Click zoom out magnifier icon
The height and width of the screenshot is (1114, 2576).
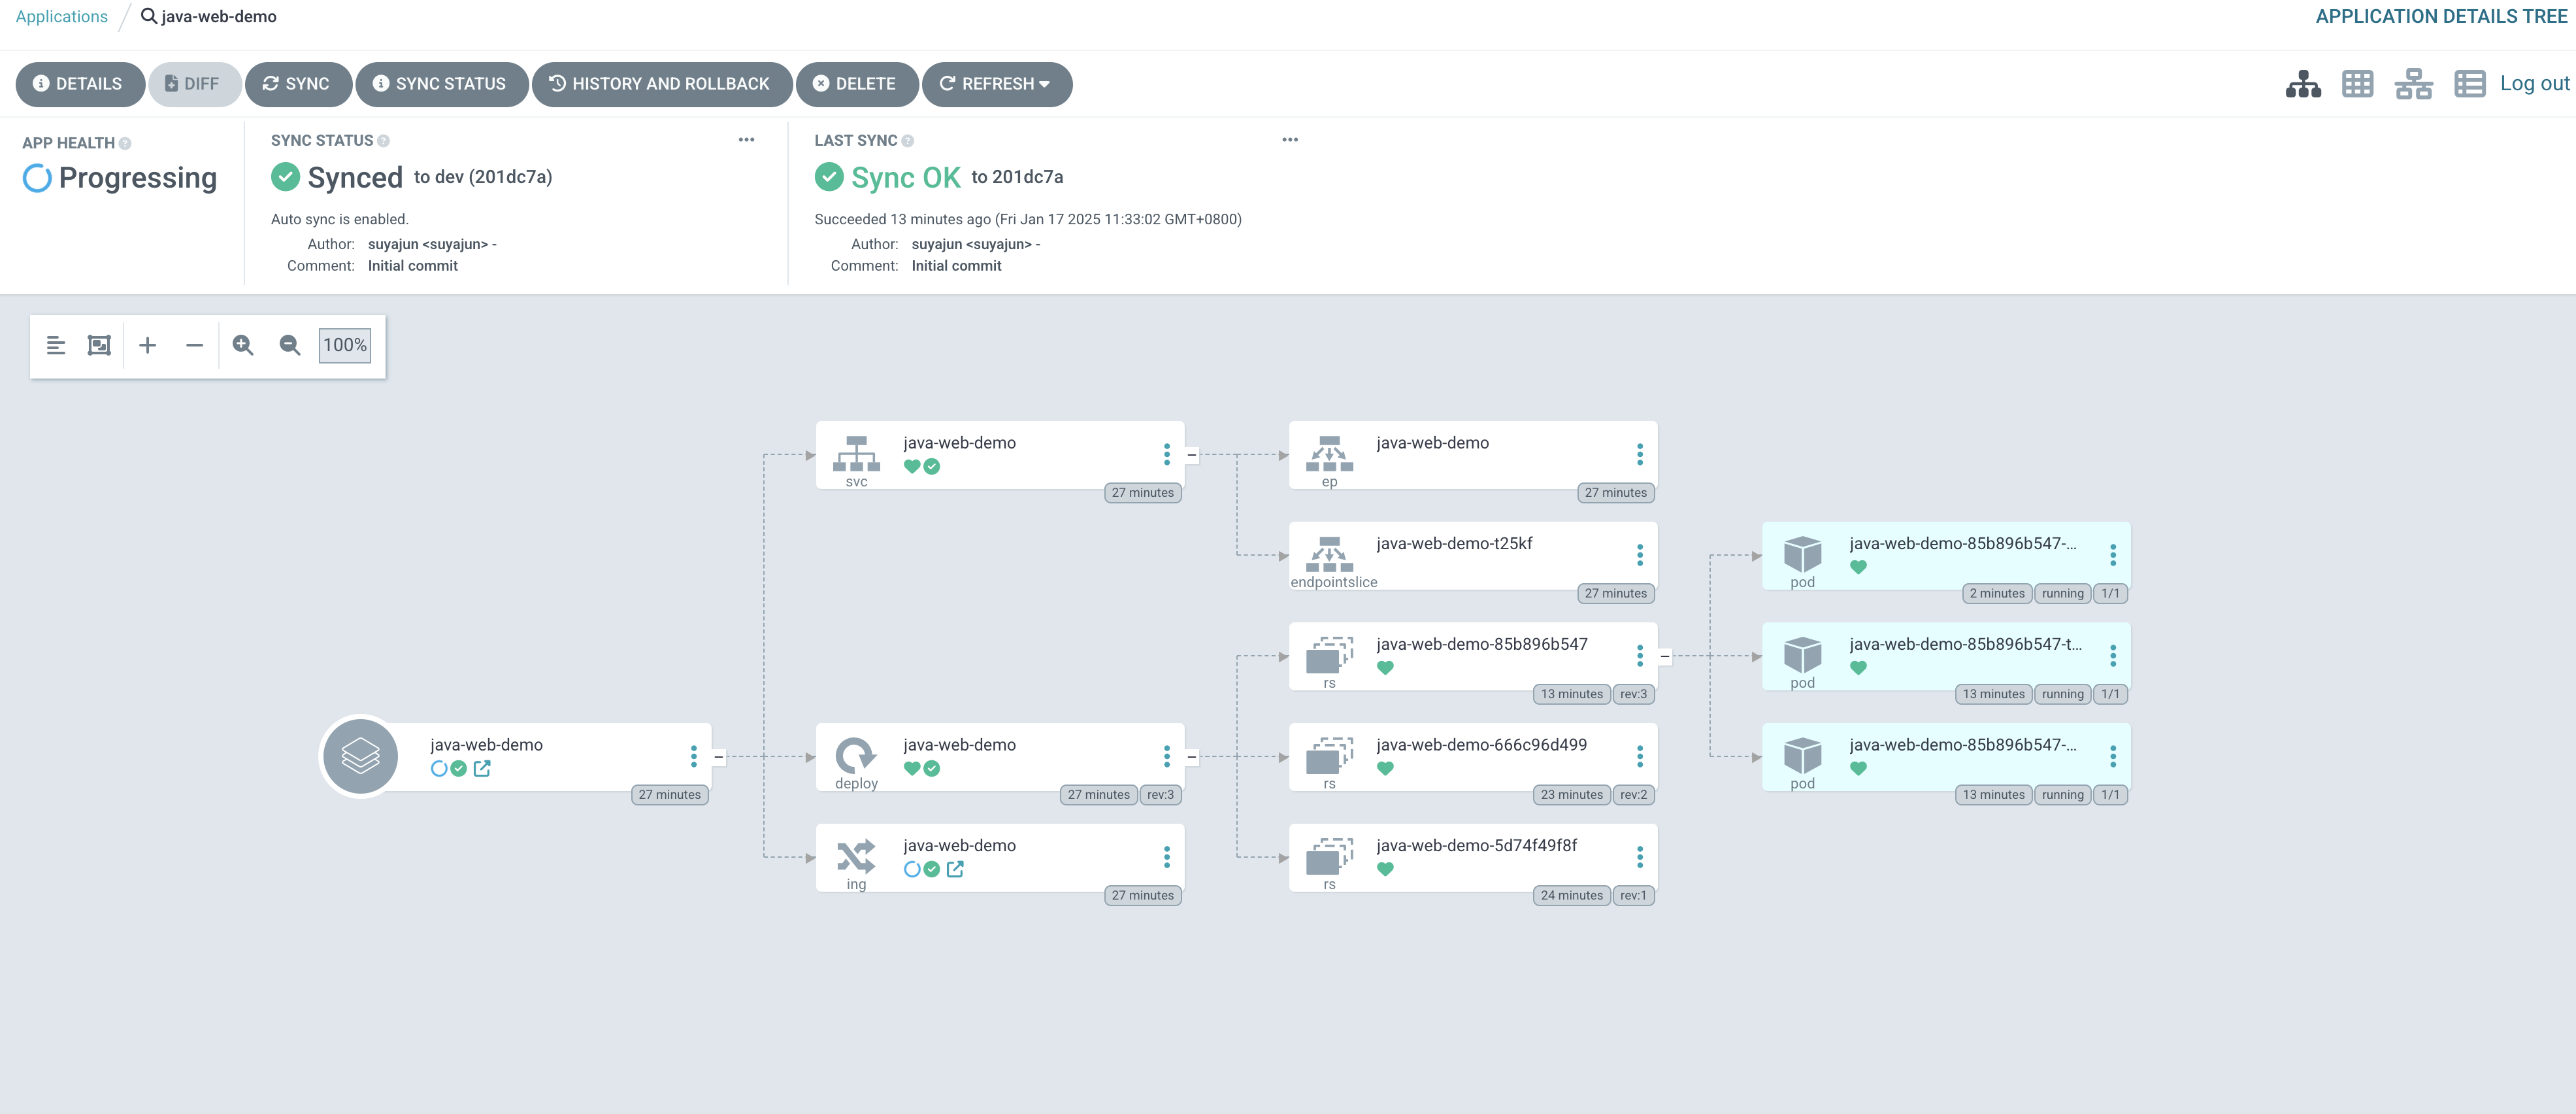(x=290, y=345)
